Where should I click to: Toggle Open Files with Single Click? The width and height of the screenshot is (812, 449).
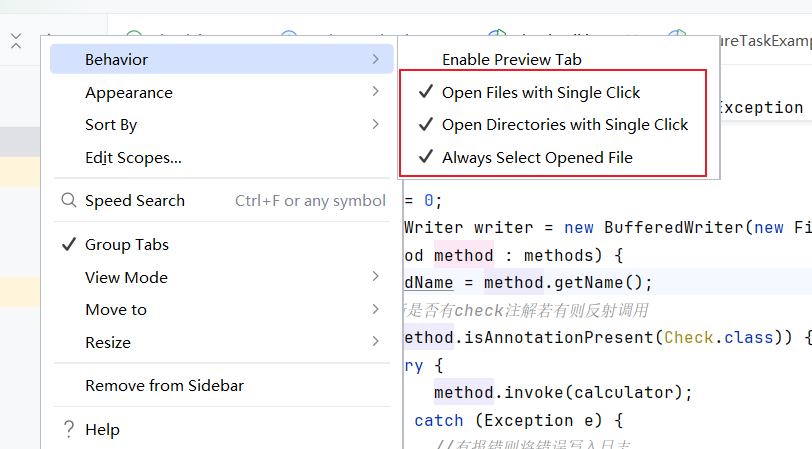[541, 92]
